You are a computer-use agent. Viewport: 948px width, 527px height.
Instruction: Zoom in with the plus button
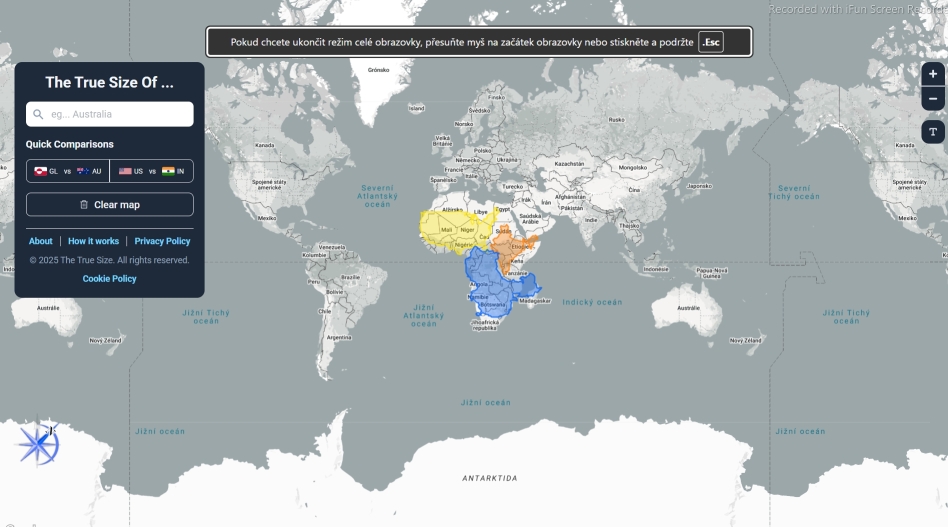coord(932,74)
